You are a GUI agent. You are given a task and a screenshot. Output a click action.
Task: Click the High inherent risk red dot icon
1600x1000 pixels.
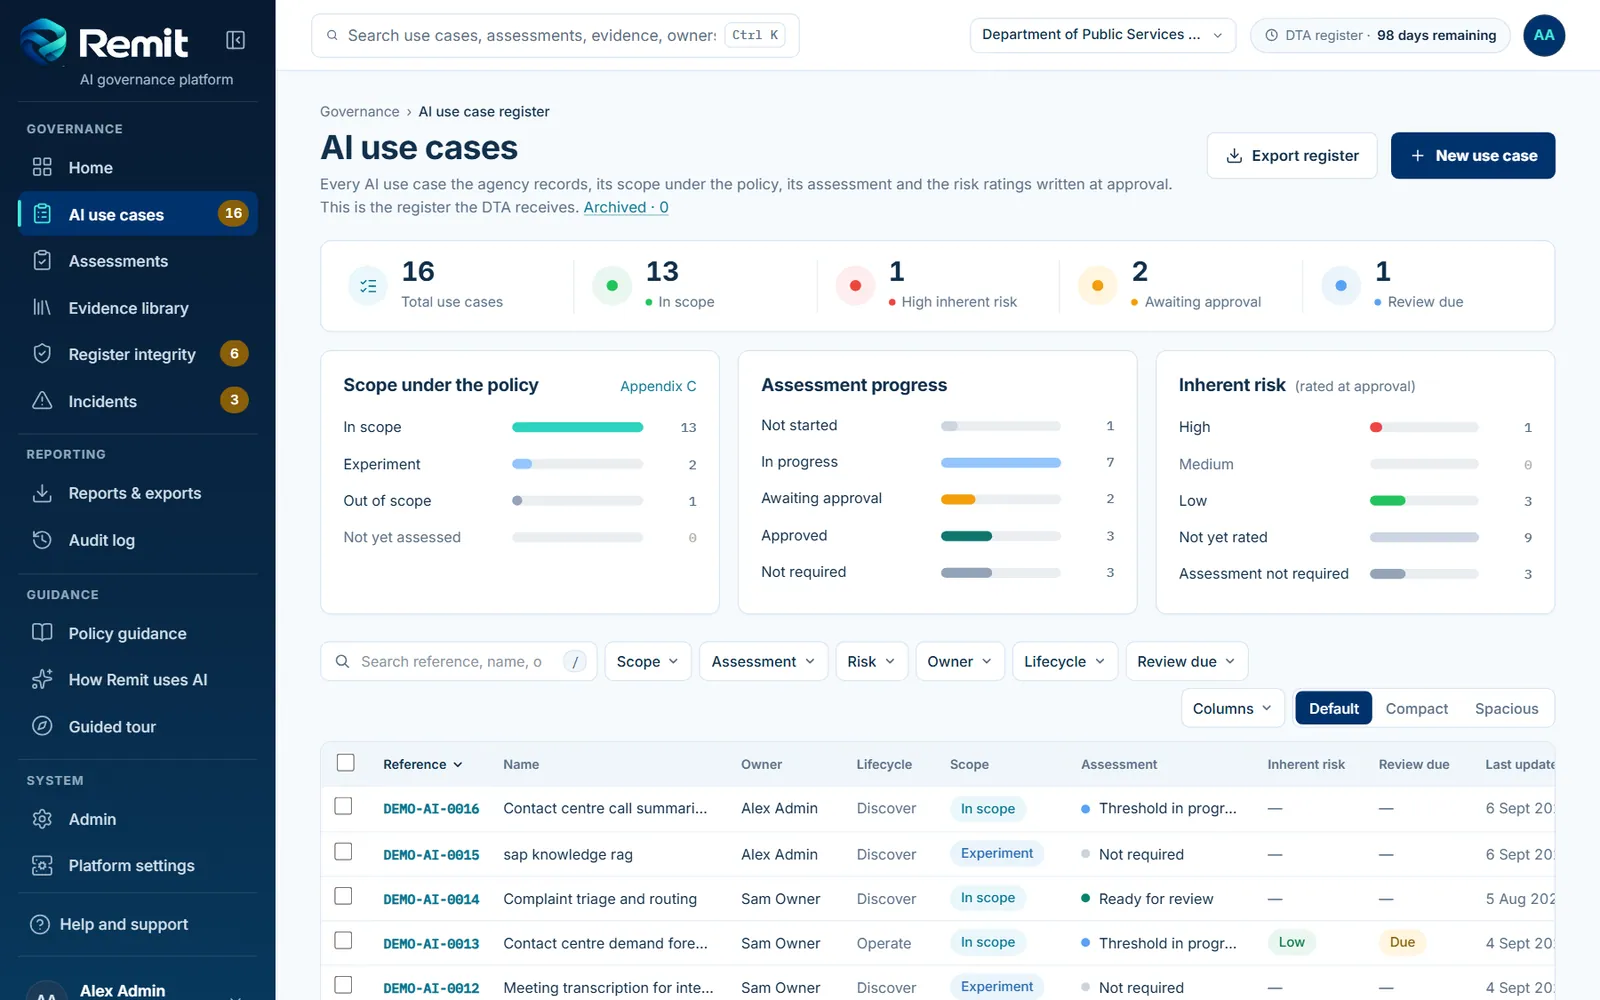pos(855,286)
